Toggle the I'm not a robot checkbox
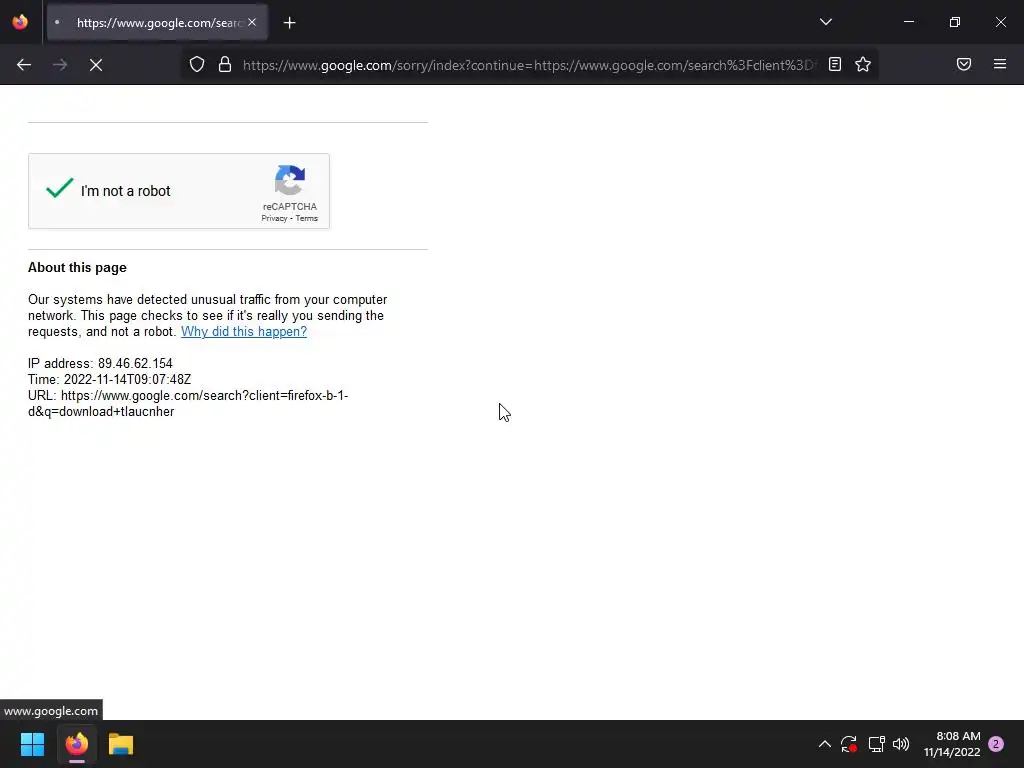1024x768 pixels. (x=59, y=189)
